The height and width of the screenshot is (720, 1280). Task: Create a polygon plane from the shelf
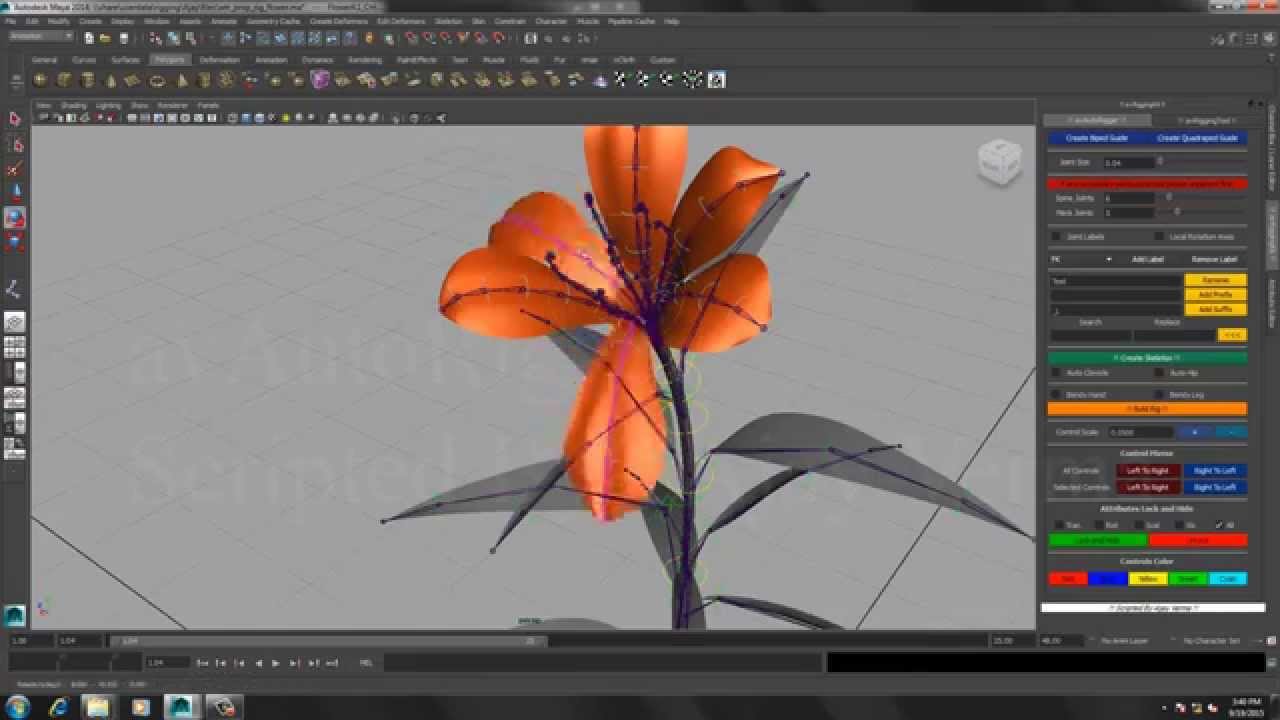click(134, 80)
